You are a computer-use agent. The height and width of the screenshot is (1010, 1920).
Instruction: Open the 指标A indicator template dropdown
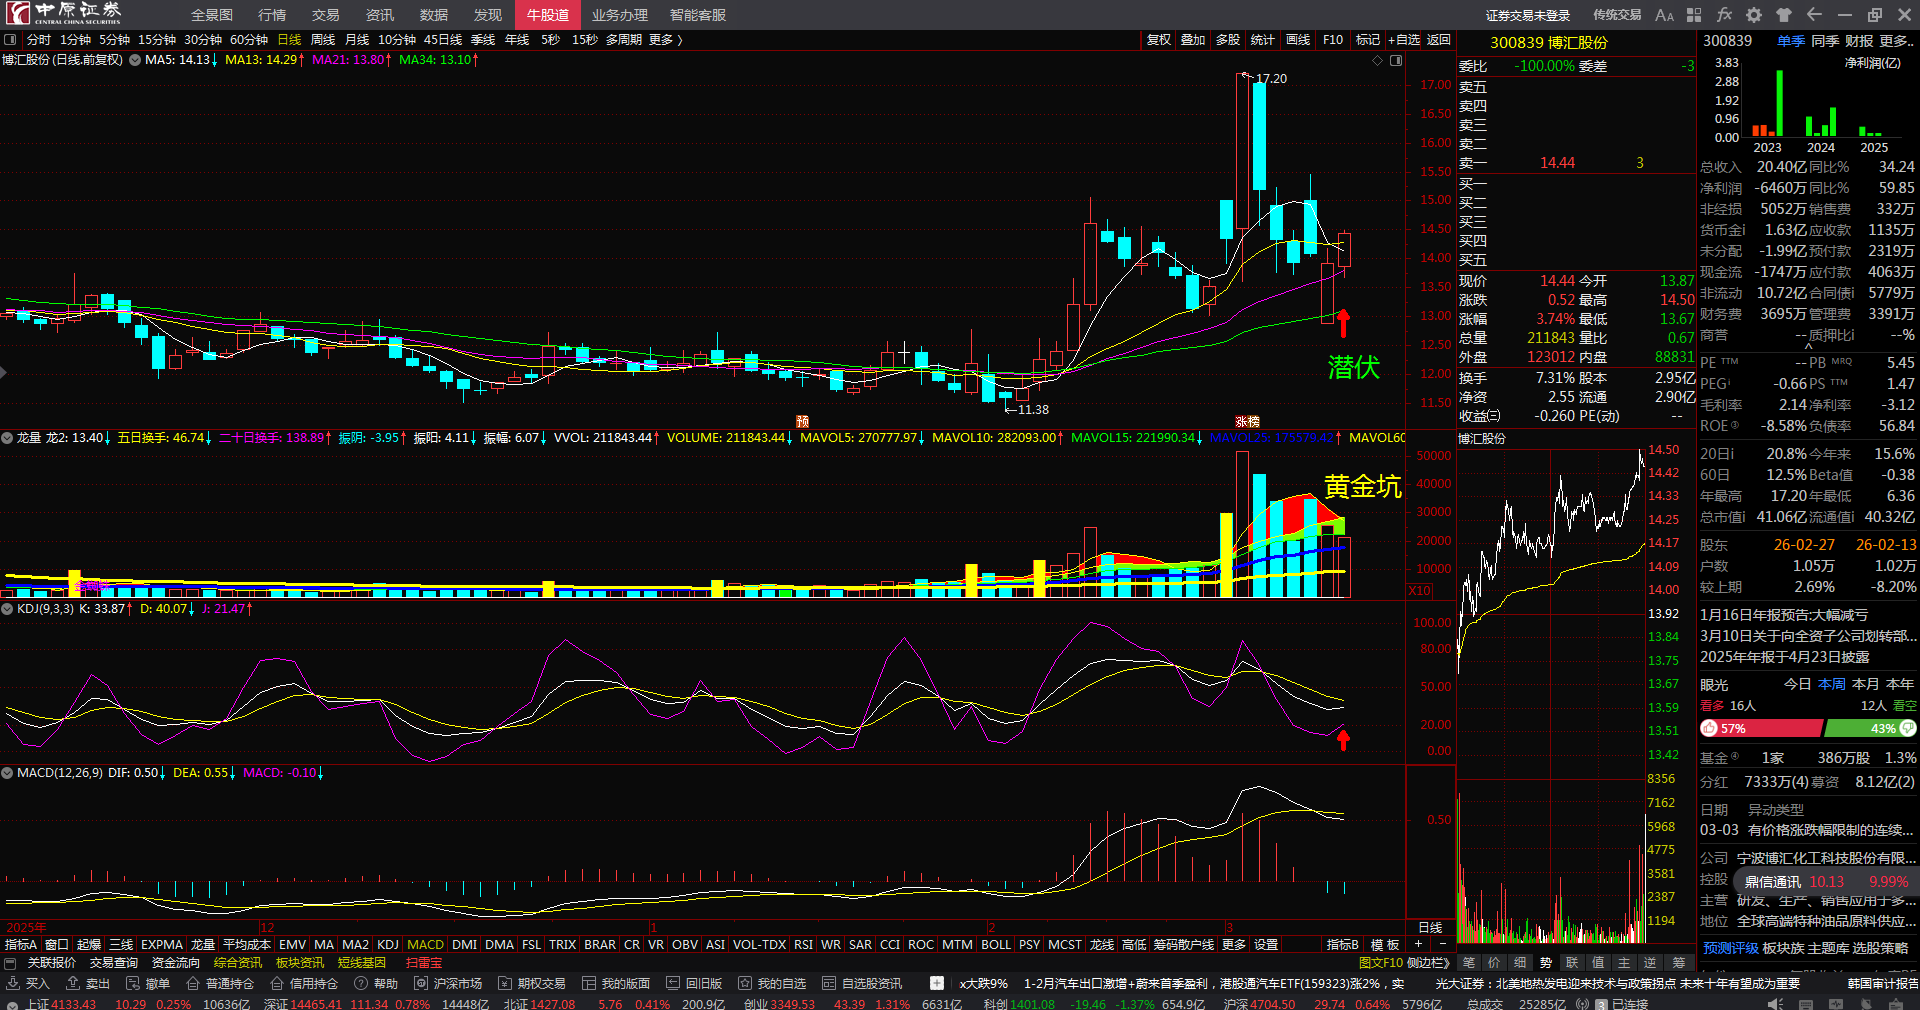click(x=20, y=944)
